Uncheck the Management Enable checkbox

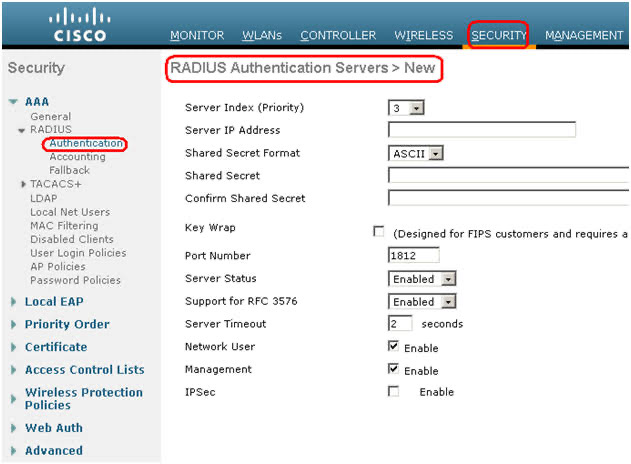[393, 369]
